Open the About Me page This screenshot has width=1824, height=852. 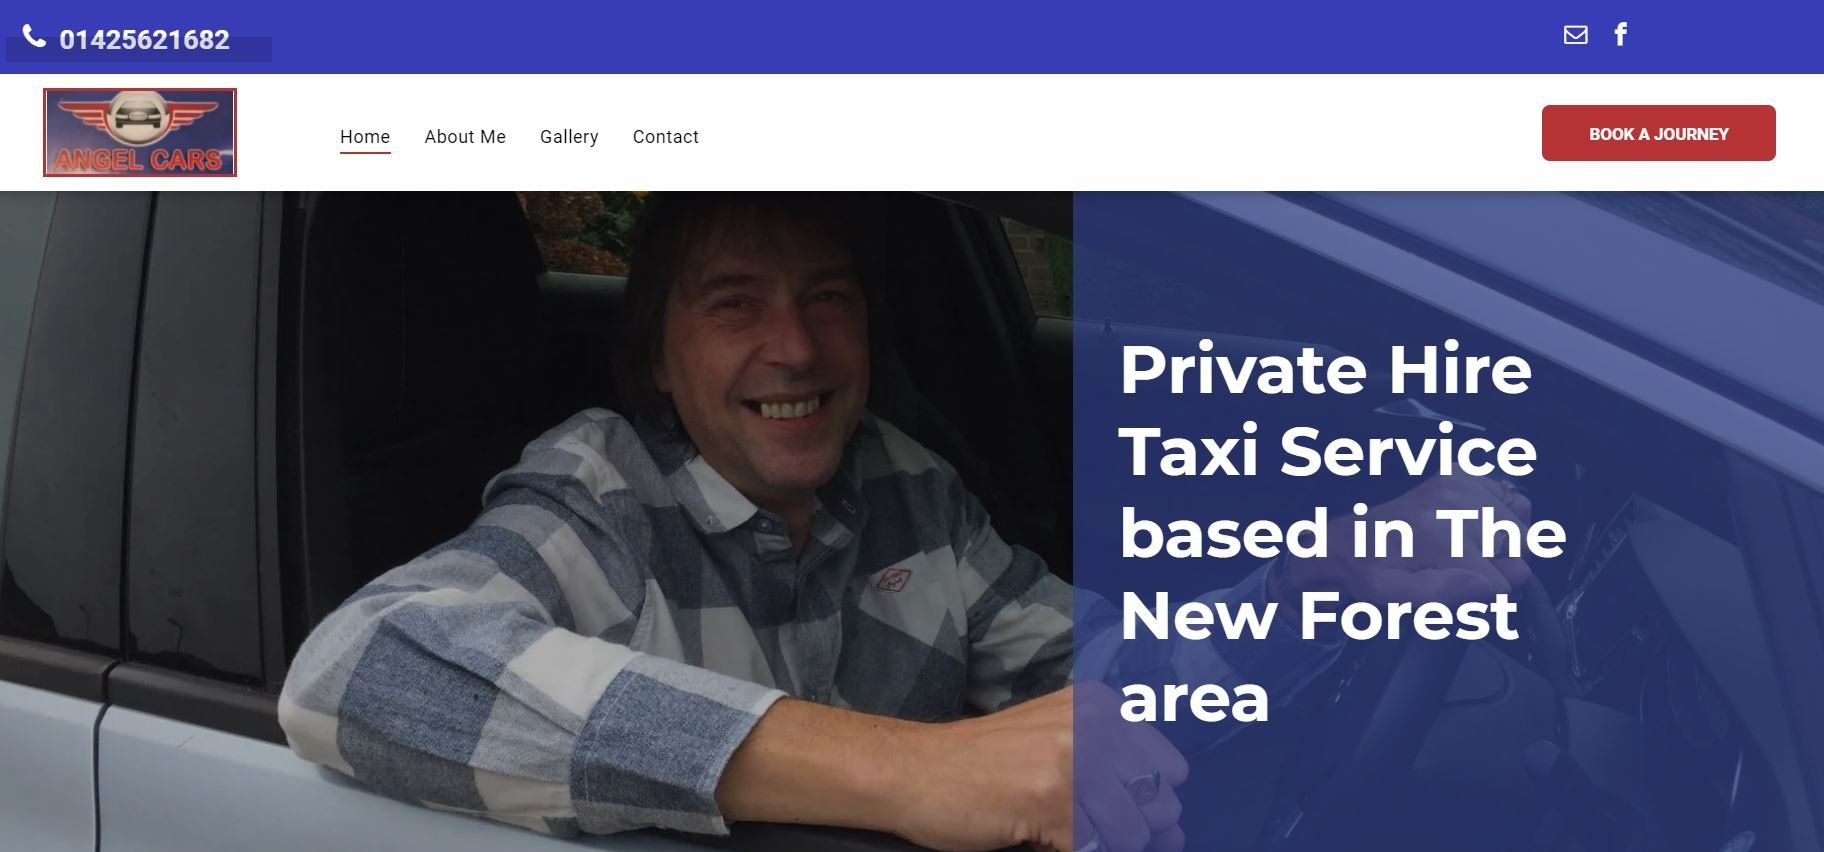(465, 137)
